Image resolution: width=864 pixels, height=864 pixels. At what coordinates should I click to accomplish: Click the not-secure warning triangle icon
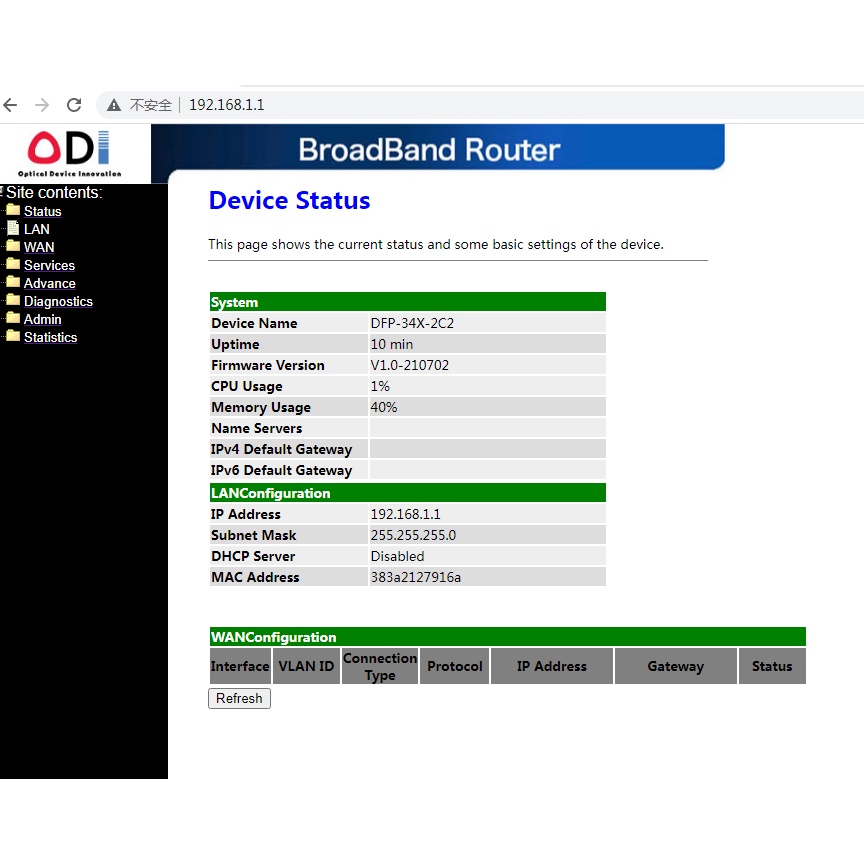pyautogui.click(x=115, y=105)
